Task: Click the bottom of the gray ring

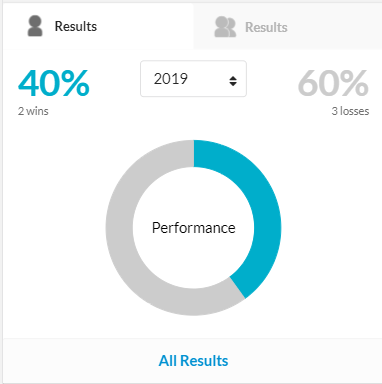Action: click(x=193, y=302)
